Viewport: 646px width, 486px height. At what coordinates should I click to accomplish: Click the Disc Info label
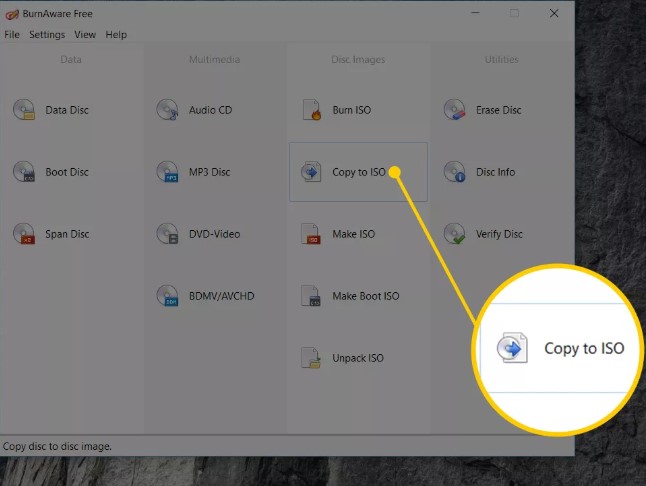pos(496,172)
